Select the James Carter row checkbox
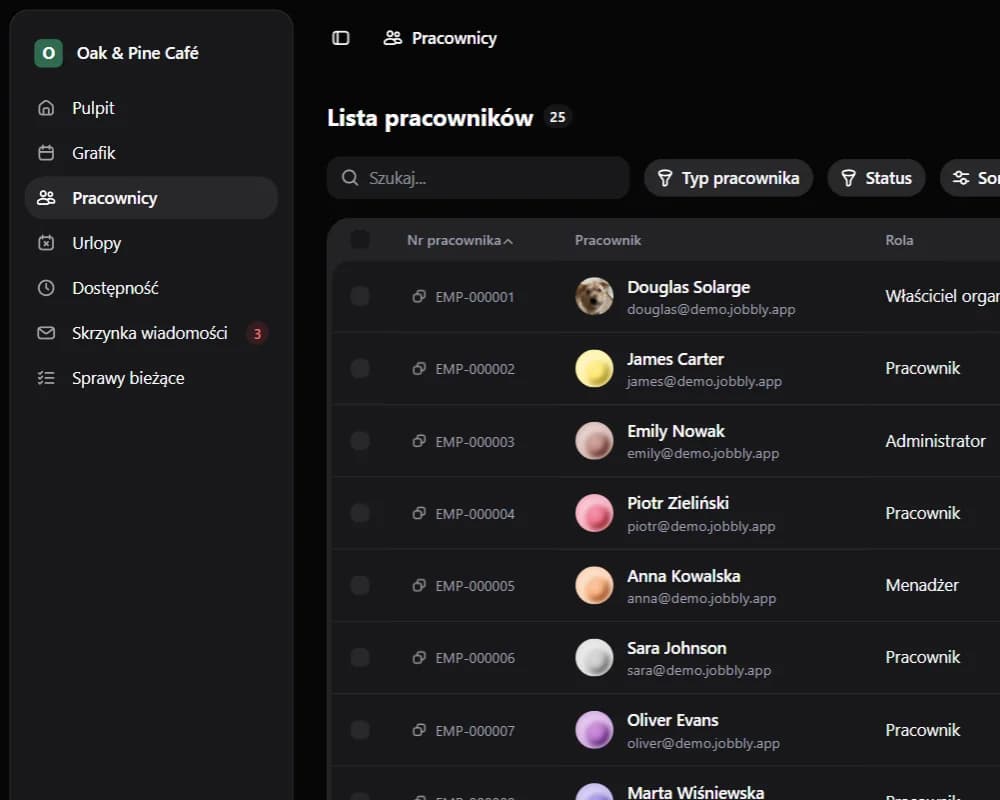This screenshot has width=1000, height=800. (360, 368)
